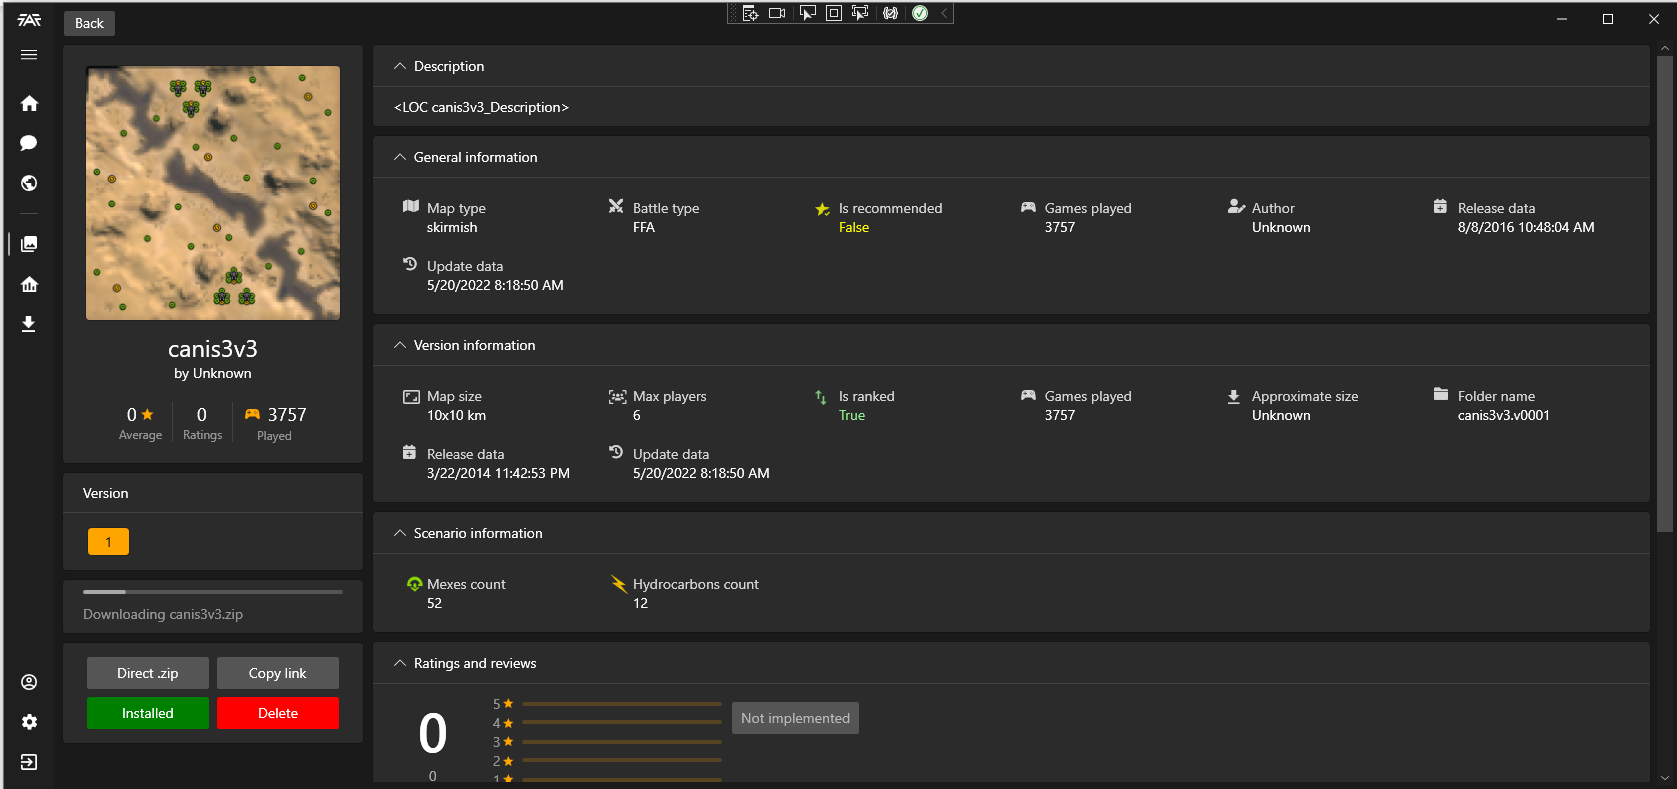Open the maps gallery sidebar icon

tap(29, 244)
